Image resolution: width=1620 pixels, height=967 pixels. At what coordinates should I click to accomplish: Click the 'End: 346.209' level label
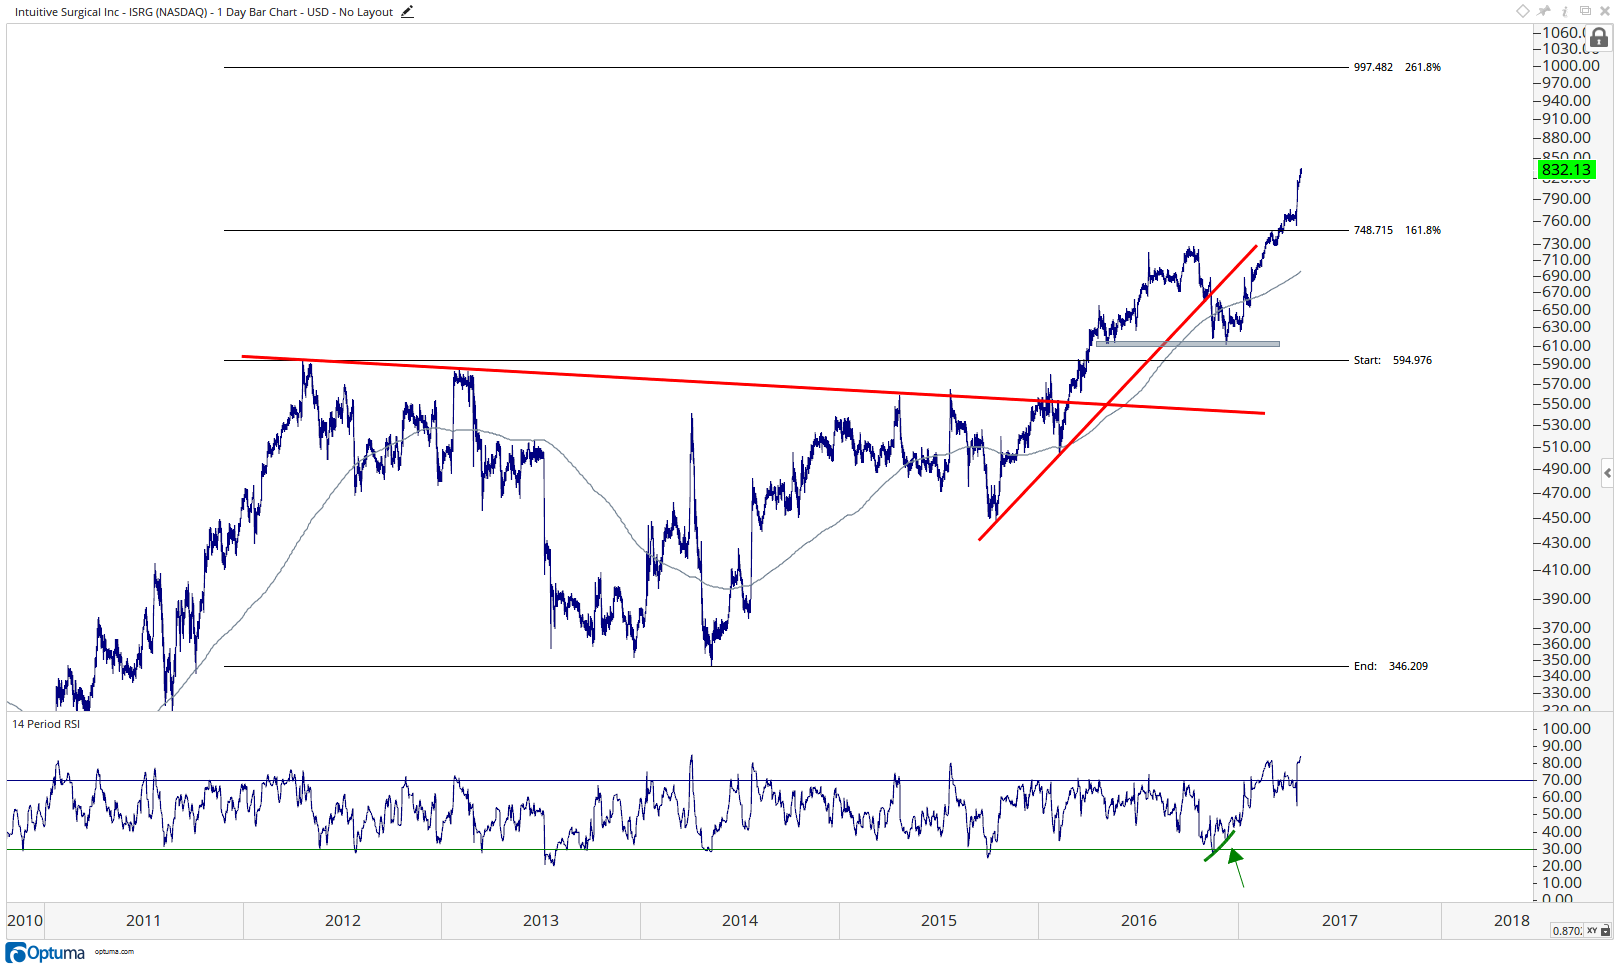[1390, 666]
